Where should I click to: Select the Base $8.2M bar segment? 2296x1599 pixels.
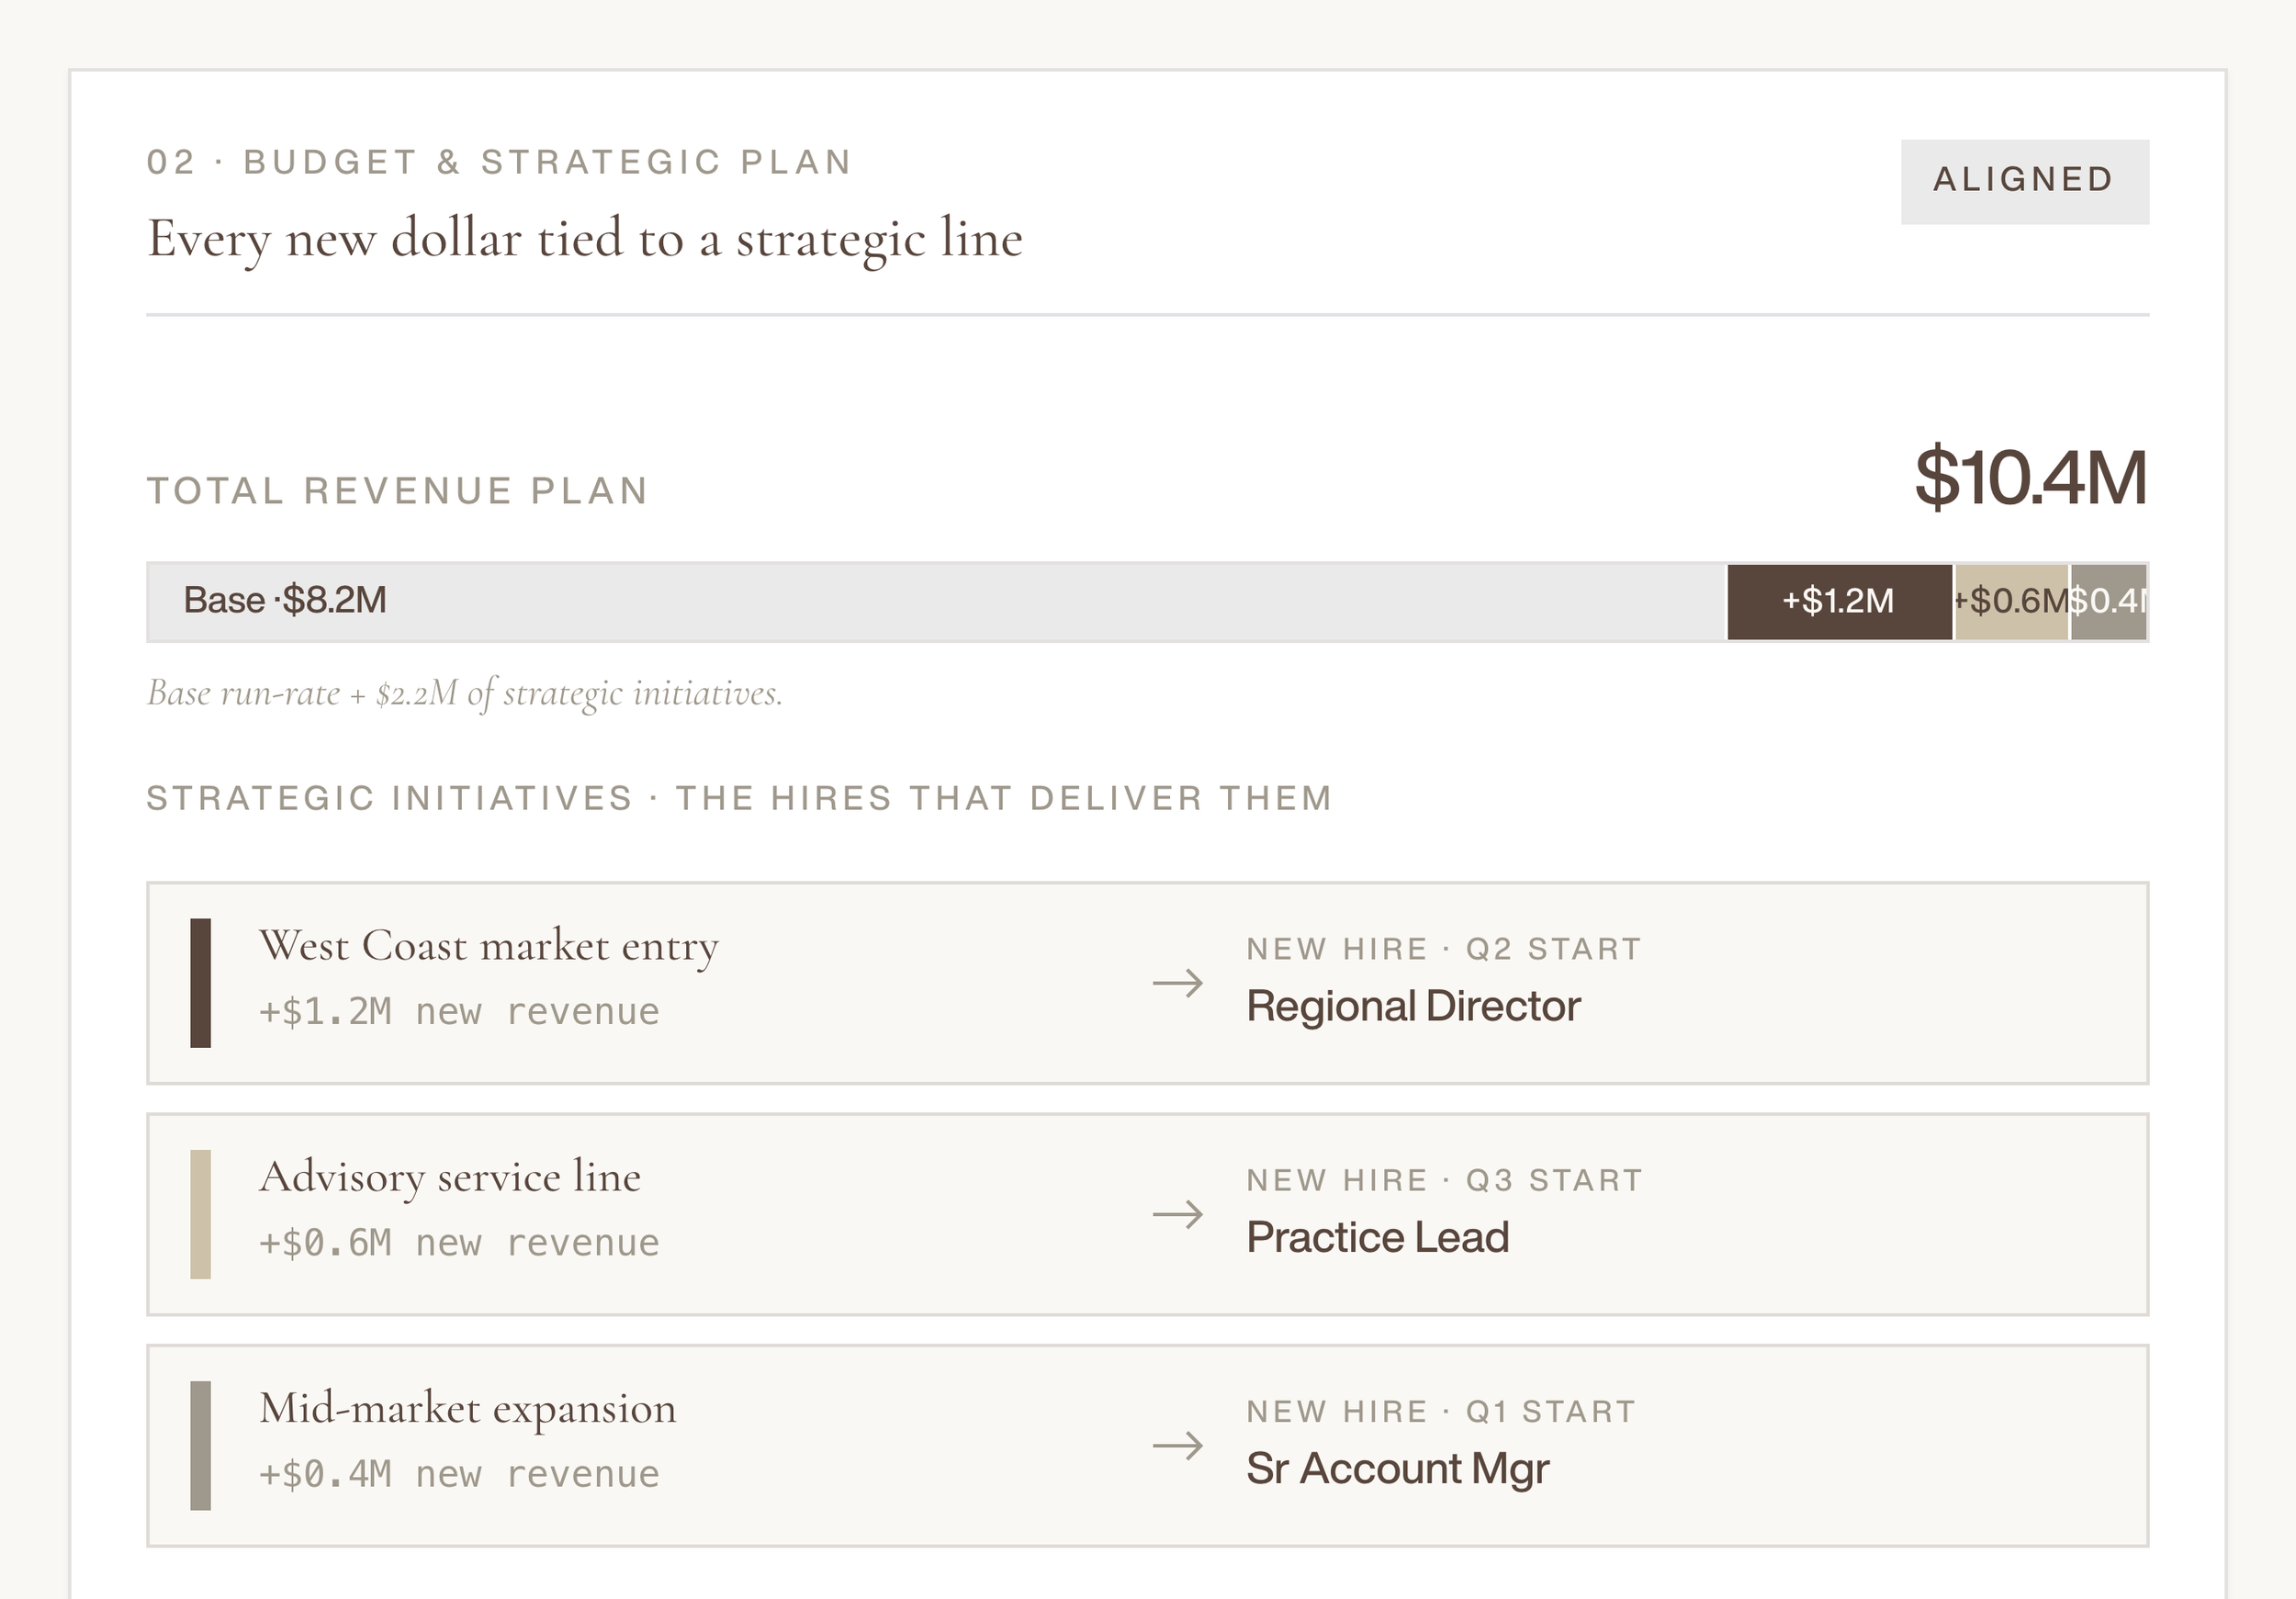coord(937,601)
